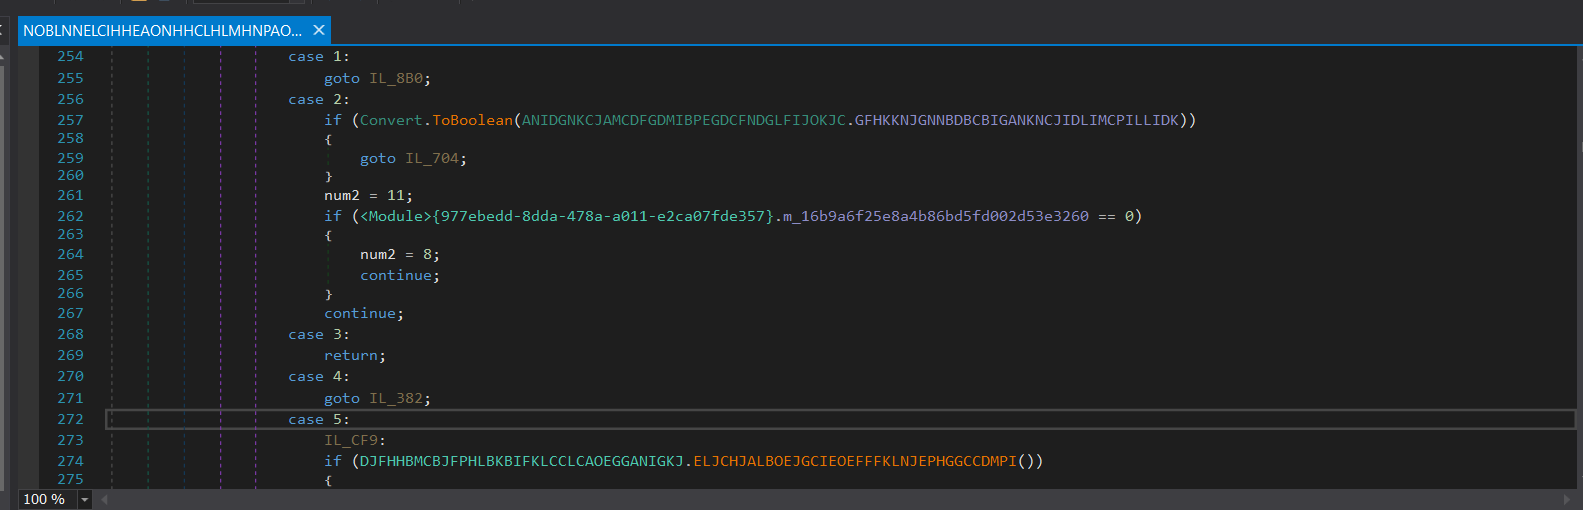This screenshot has height=510, width=1583.
Task: Click ELJCHJALBOEJGCIEOEFFFKLNJEPHGGCCDMPI method call
Action: (x=855, y=461)
